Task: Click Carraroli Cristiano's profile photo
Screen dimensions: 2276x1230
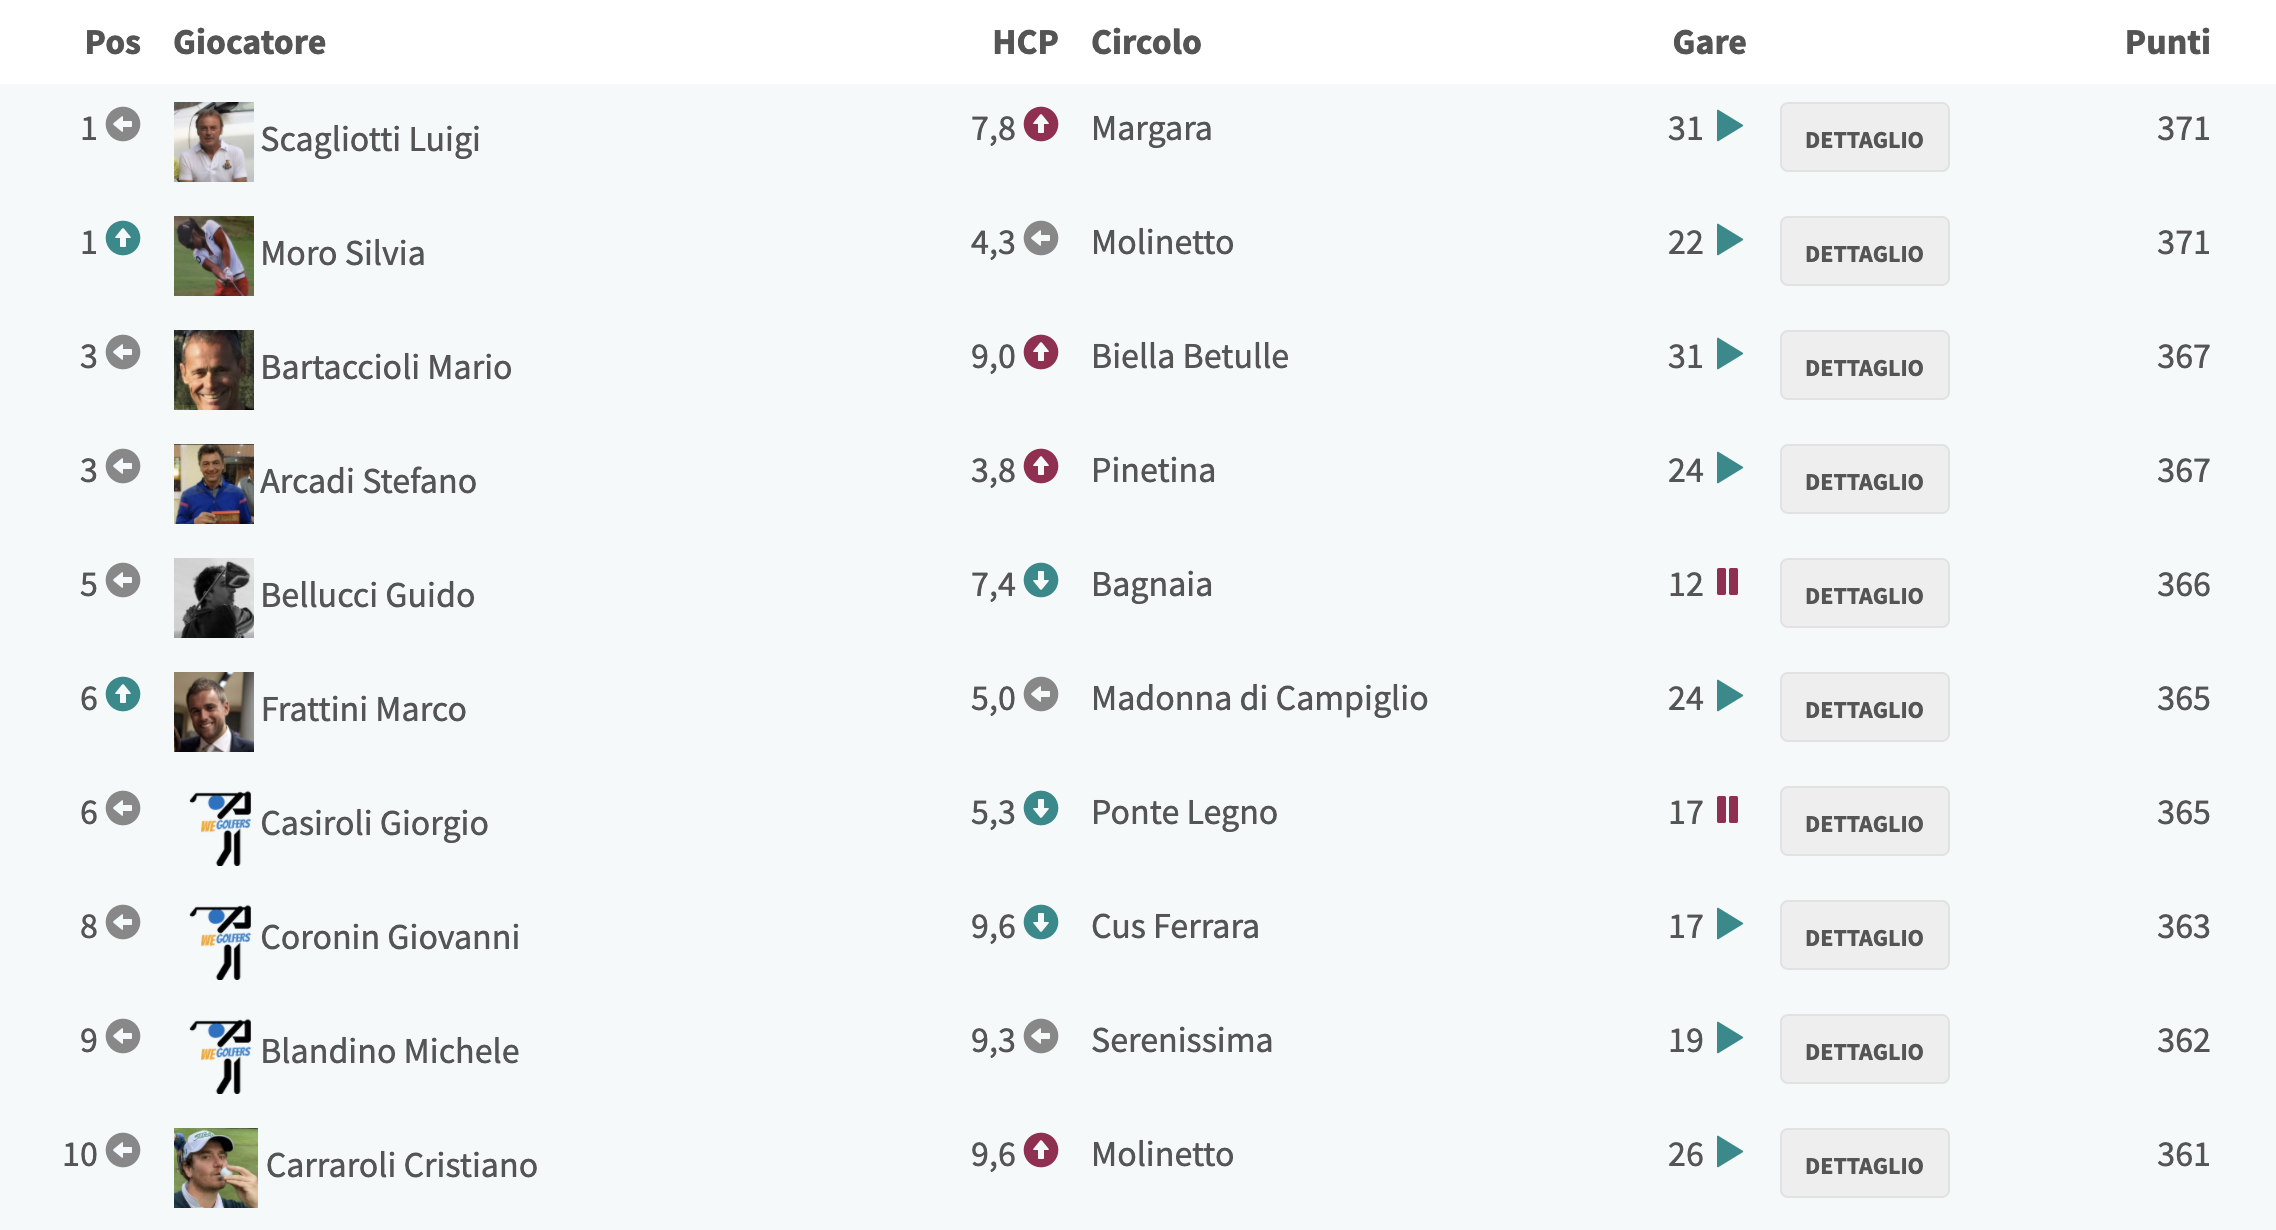Action: [216, 1168]
